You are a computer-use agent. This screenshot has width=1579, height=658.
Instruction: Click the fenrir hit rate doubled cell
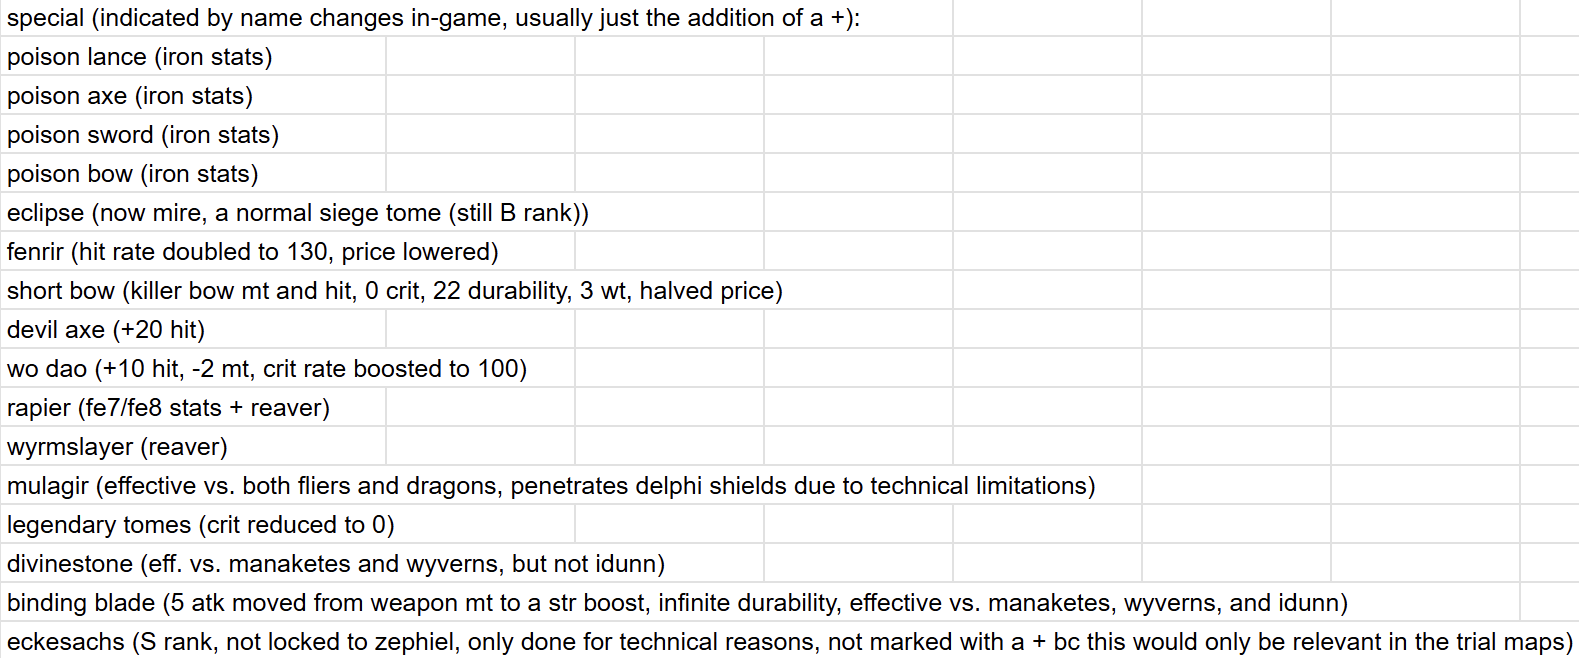pyautogui.click(x=252, y=252)
